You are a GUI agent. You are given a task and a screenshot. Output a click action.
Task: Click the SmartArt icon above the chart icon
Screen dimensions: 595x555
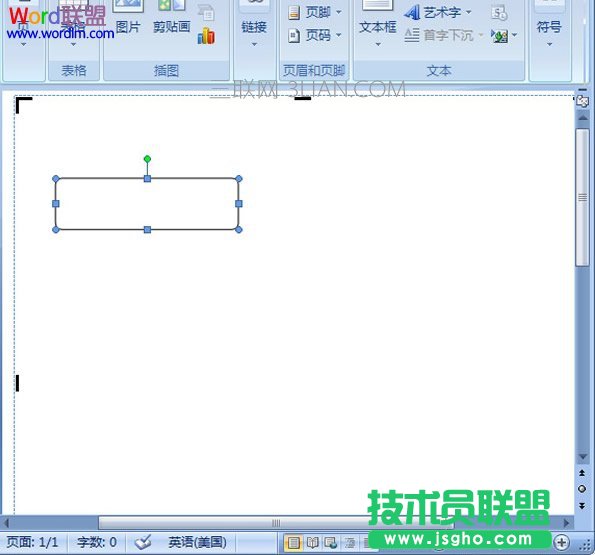pyautogui.click(x=206, y=12)
